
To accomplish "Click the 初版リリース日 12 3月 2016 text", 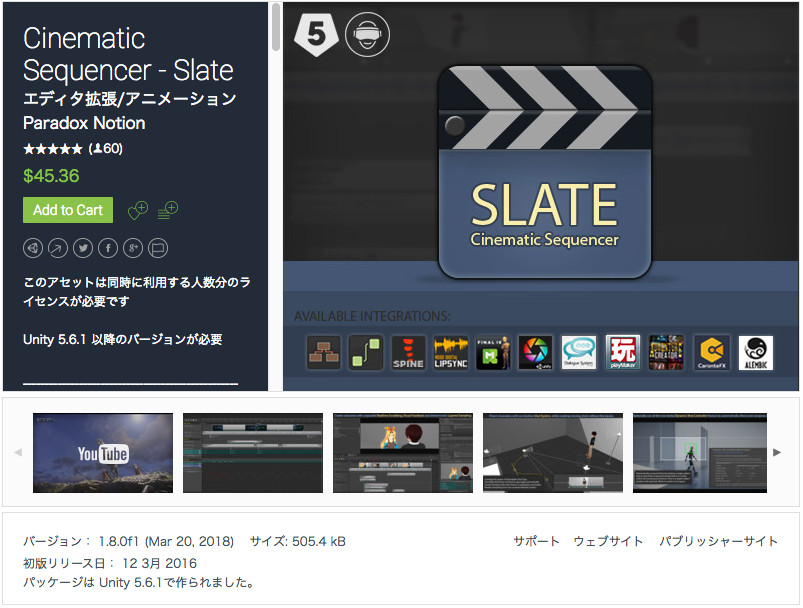I will 110,563.
